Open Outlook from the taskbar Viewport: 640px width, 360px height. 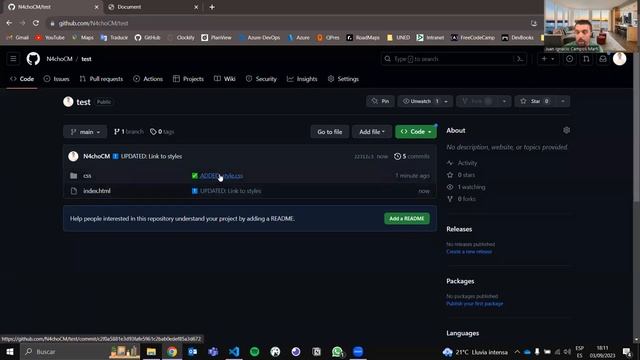193,351
